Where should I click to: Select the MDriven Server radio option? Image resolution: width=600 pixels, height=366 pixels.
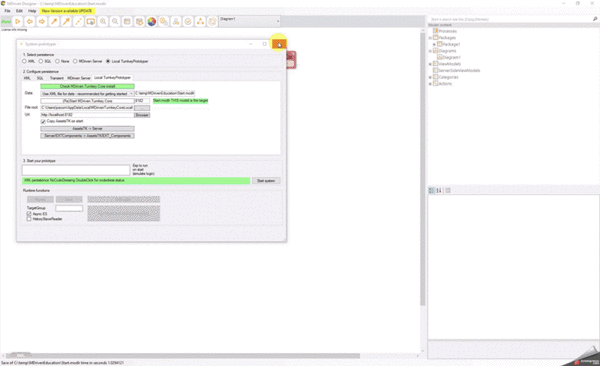75,61
